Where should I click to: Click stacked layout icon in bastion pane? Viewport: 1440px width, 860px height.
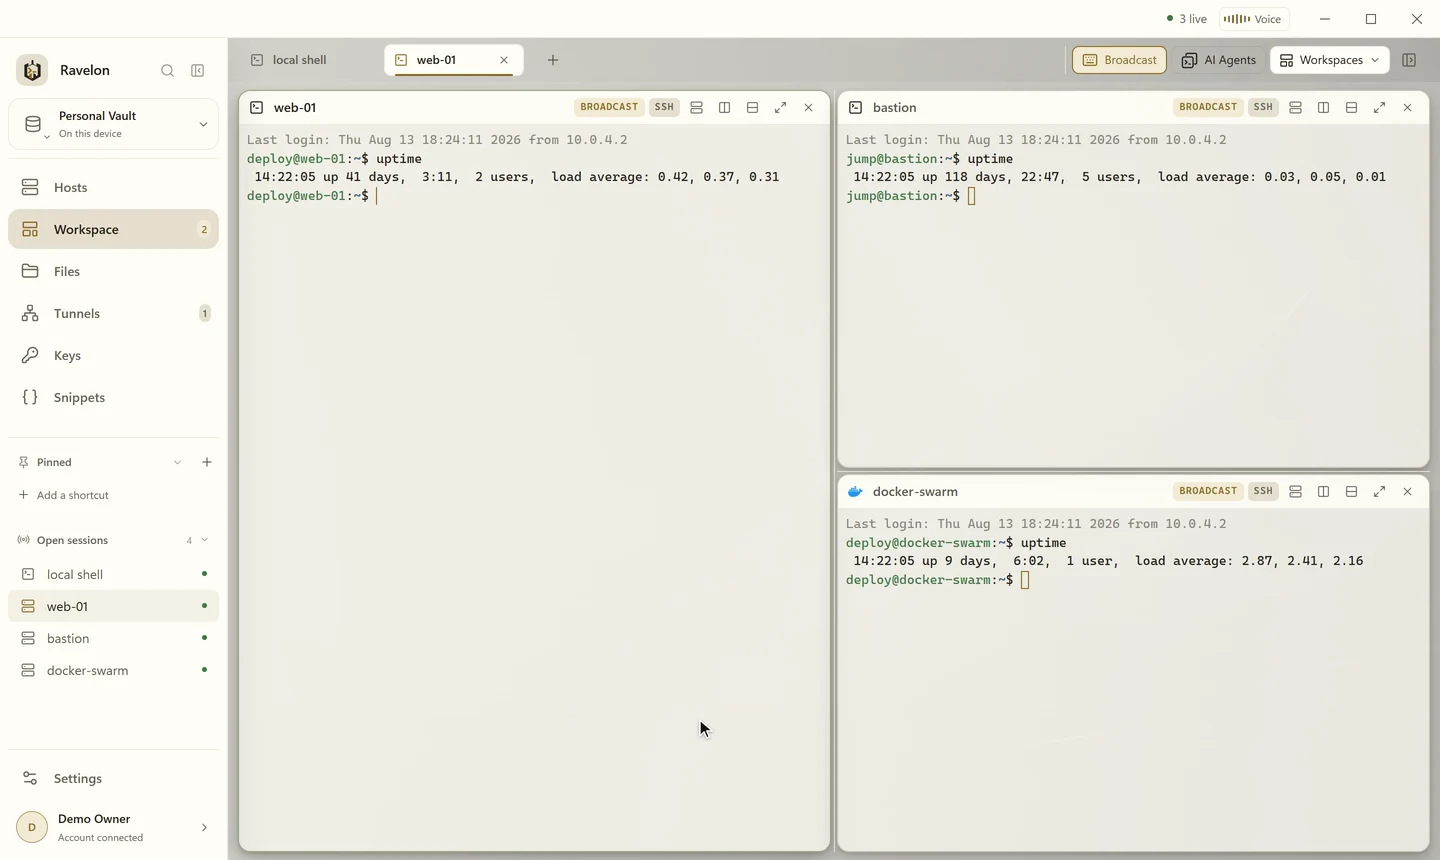click(1295, 107)
